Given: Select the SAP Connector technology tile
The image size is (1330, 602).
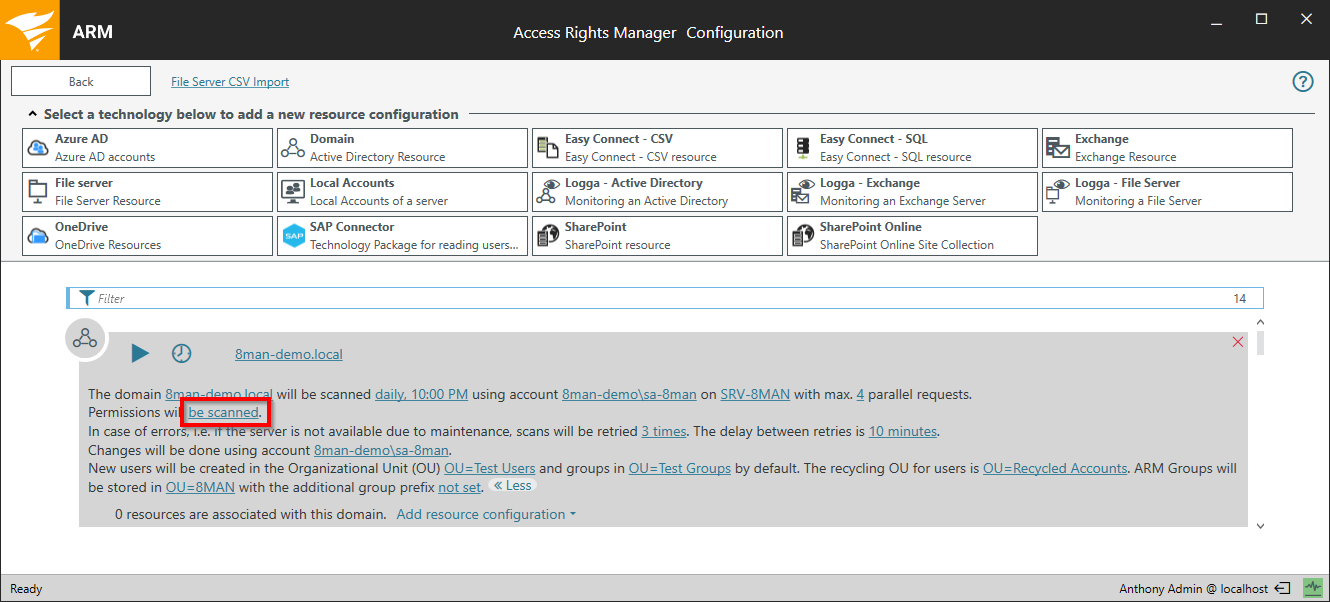Looking at the screenshot, I should [402, 236].
